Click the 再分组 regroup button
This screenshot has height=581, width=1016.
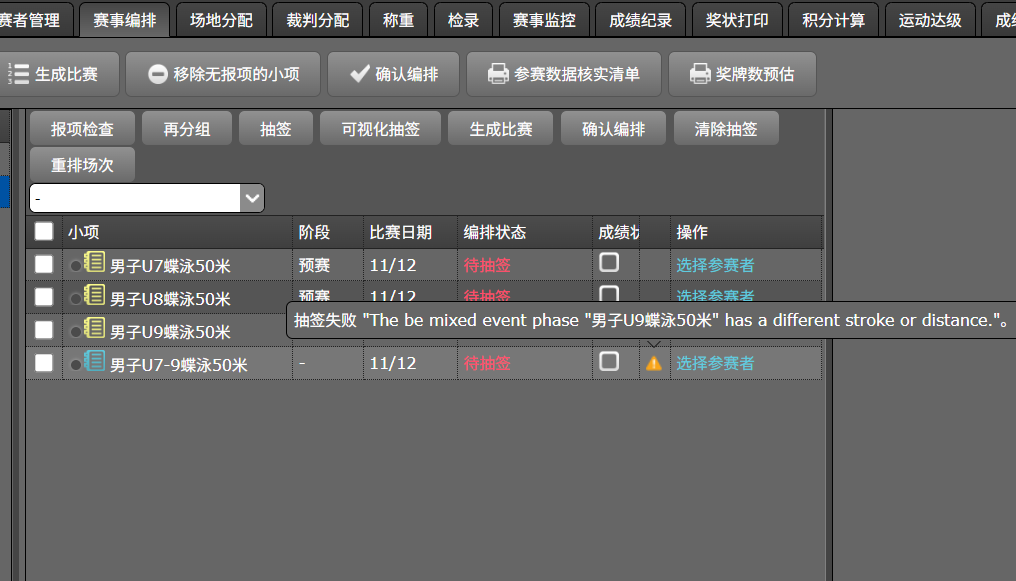(186, 128)
